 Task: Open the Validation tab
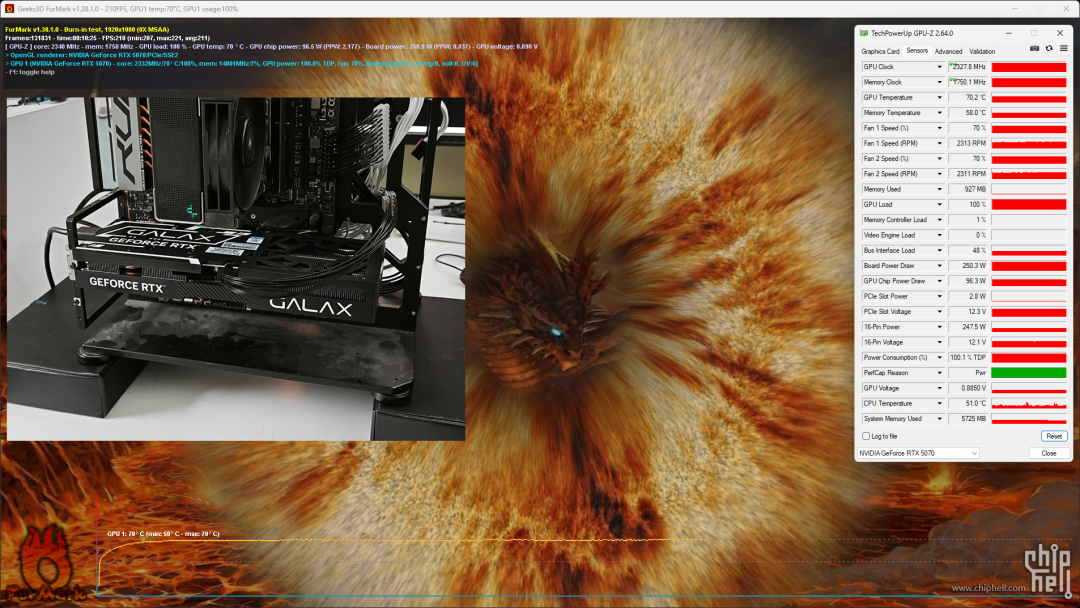click(x=982, y=51)
